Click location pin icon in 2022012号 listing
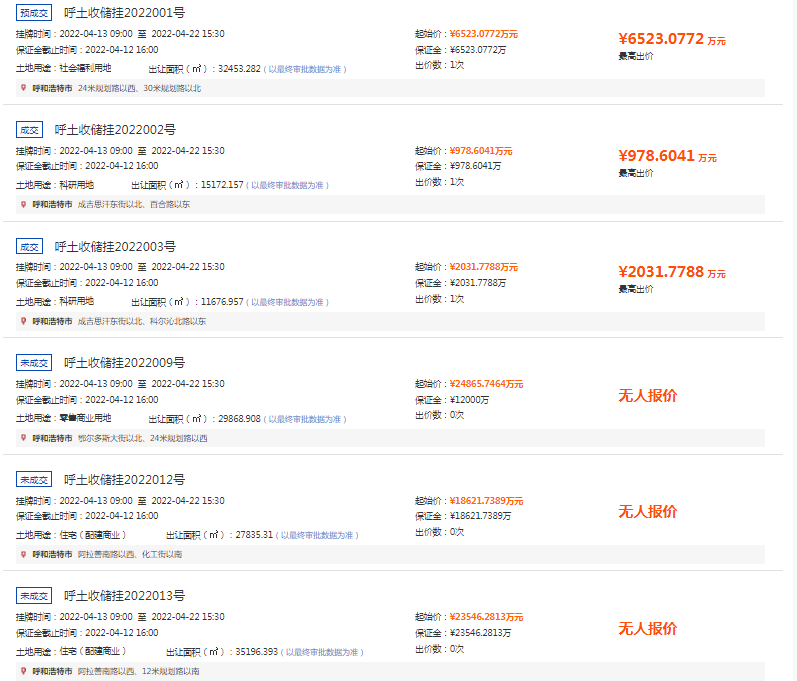797x681 pixels. click(x=23, y=554)
